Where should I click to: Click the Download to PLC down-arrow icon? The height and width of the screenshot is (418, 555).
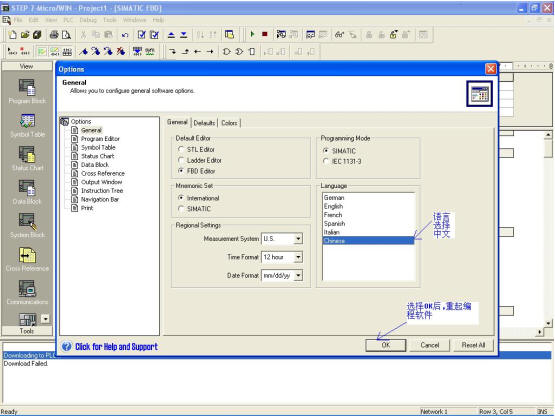coord(183,35)
